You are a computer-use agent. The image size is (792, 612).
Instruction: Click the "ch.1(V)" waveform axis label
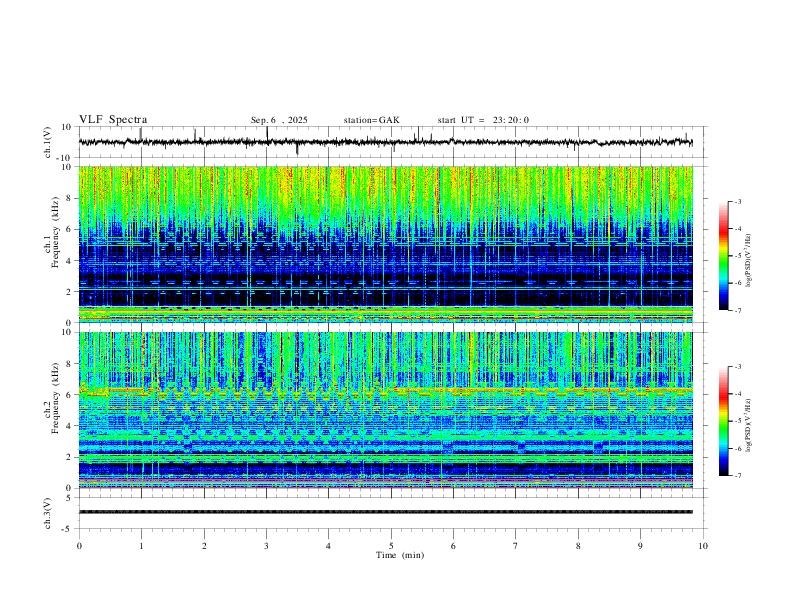coord(48,142)
